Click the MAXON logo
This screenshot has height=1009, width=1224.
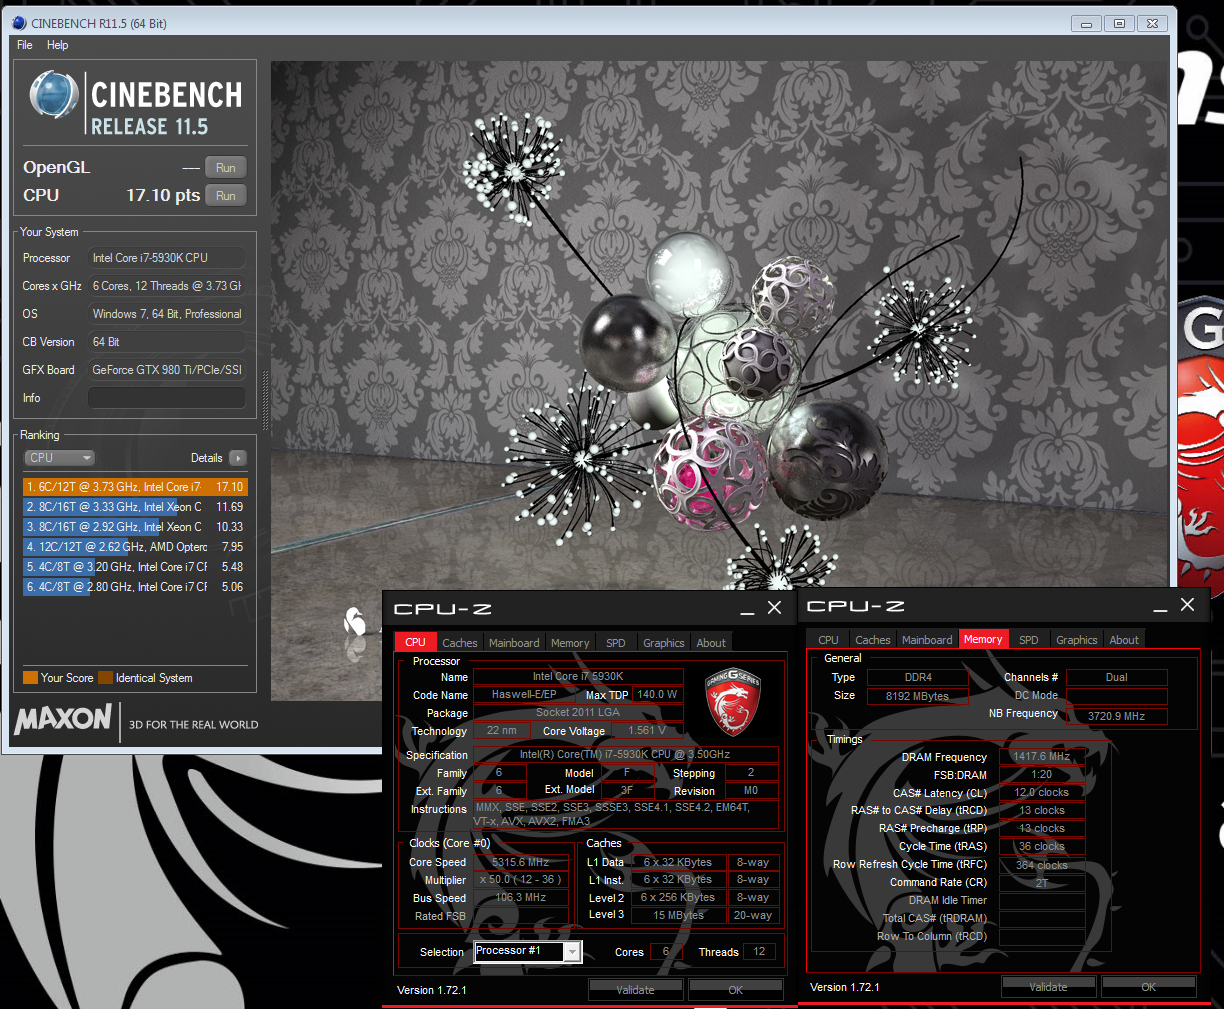(63, 719)
